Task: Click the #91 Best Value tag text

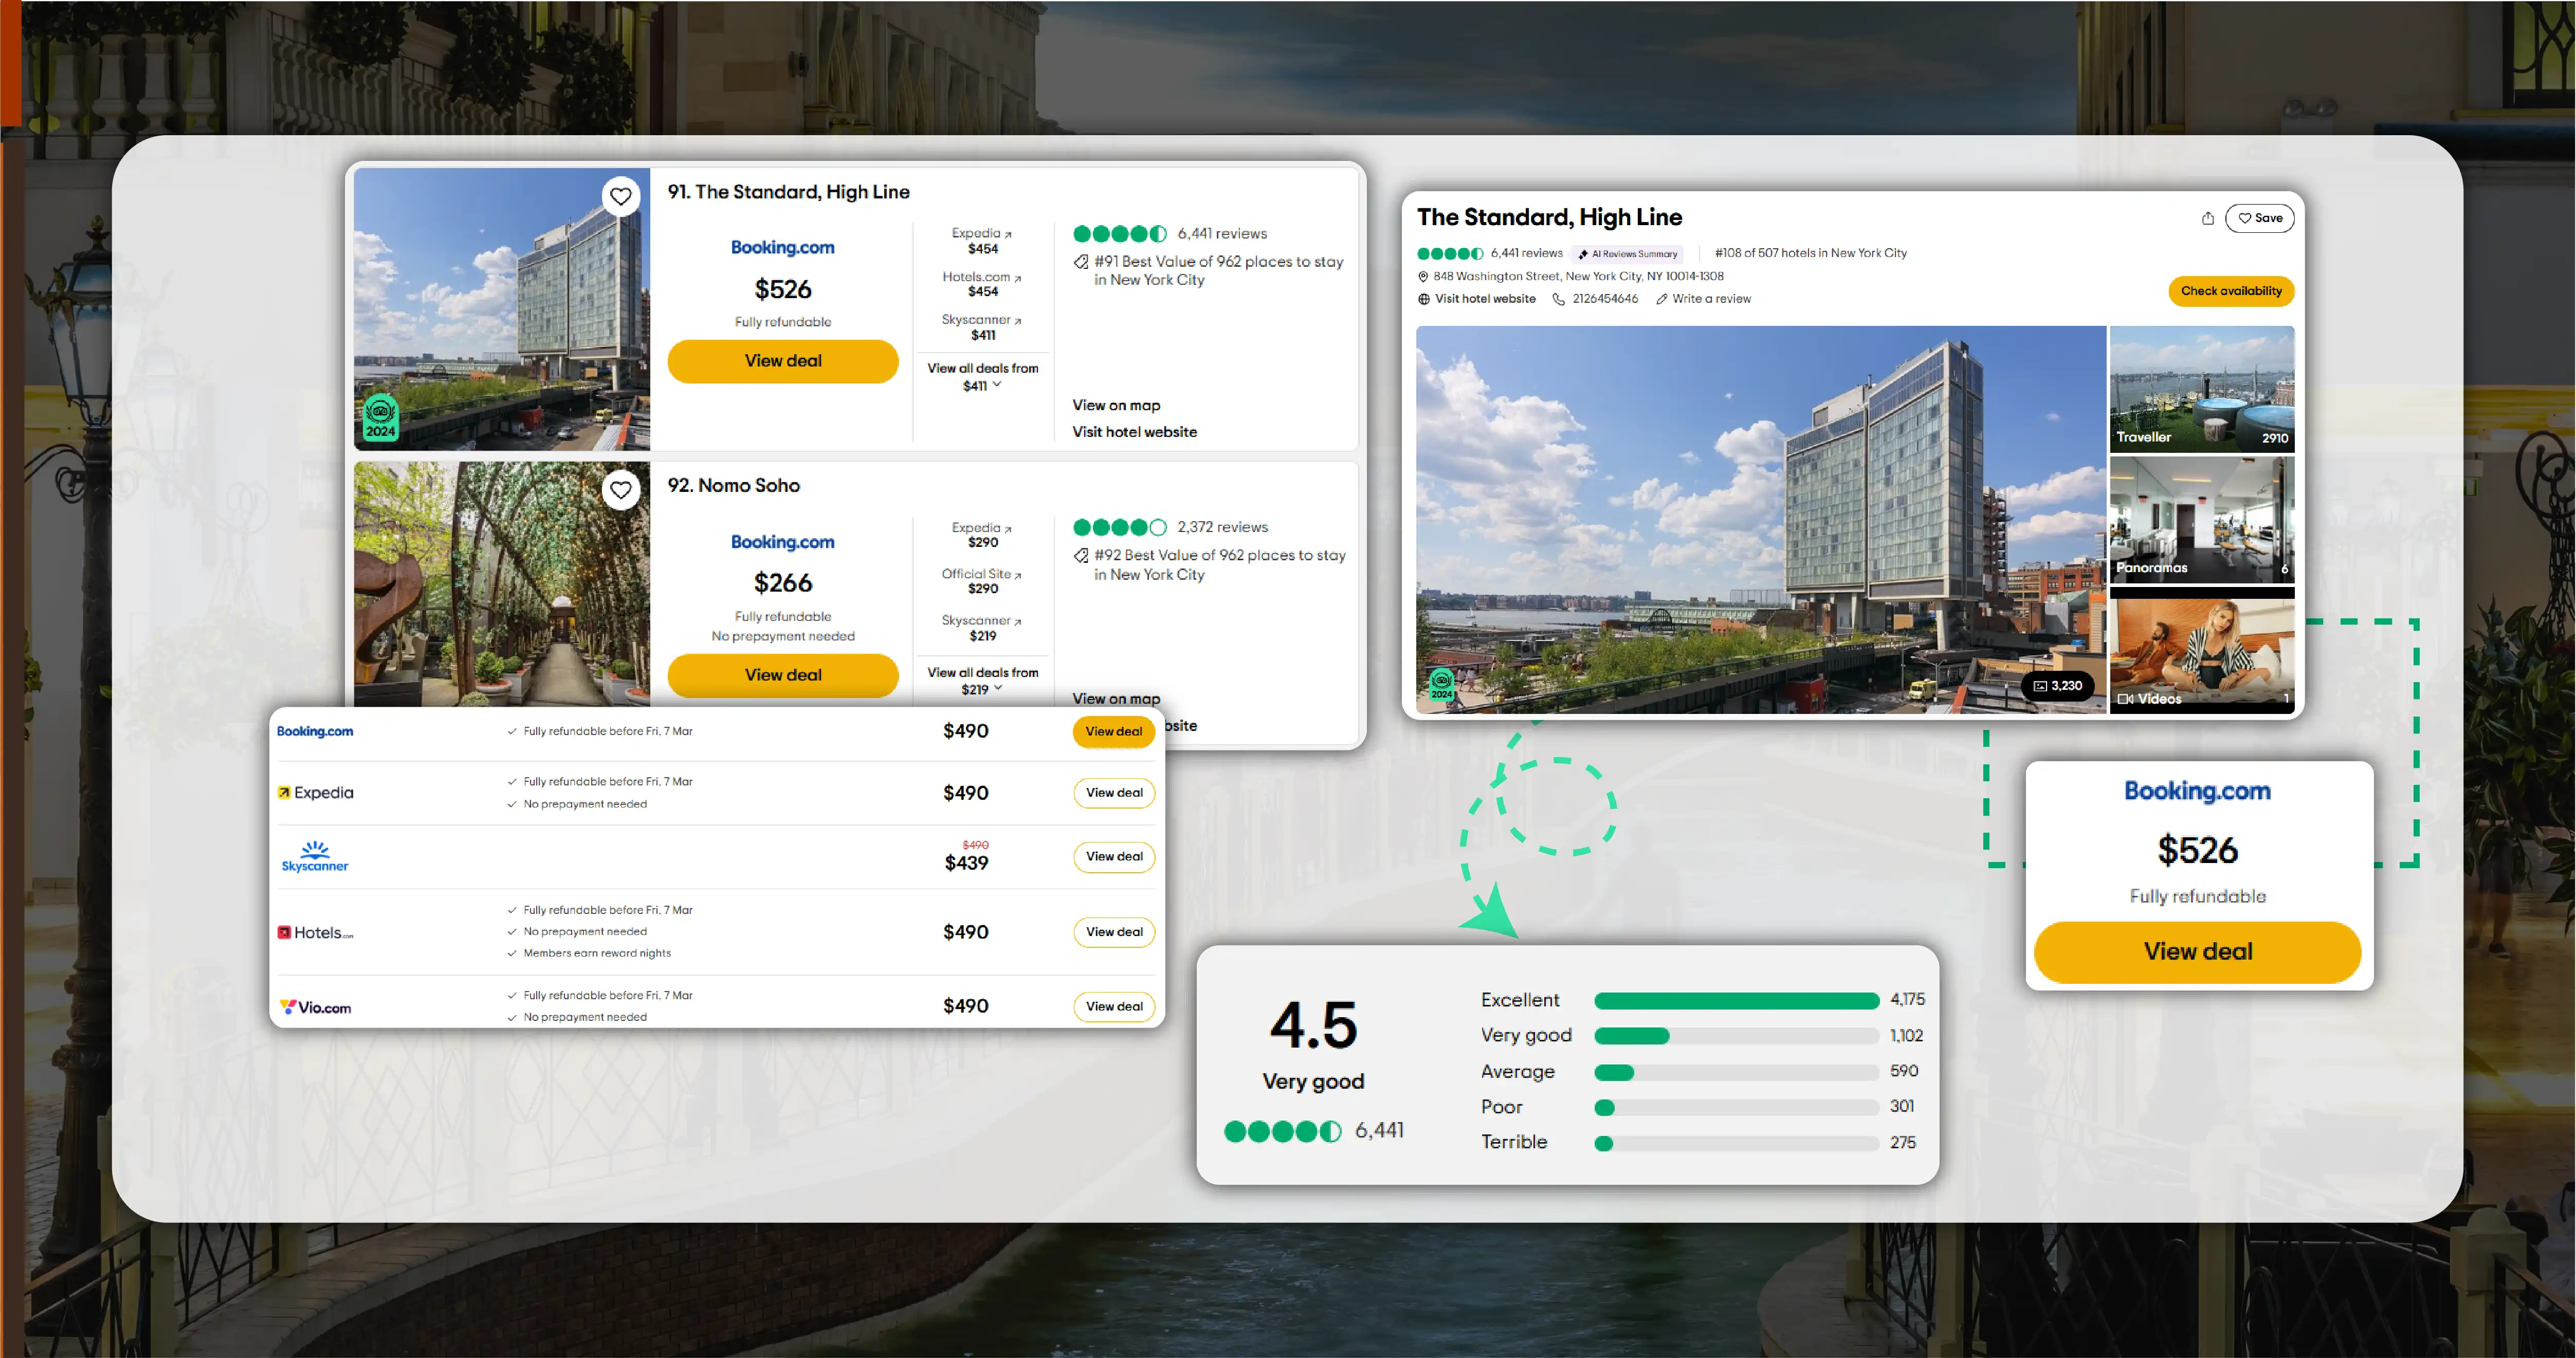Action: pos(1218,271)
